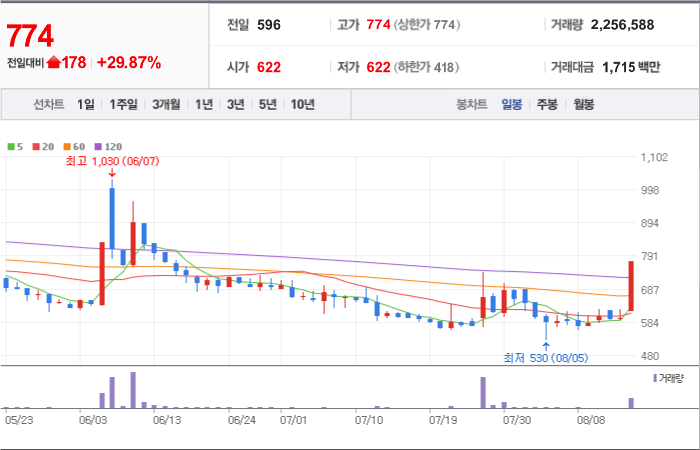Image resolution: width=700 pixels, height=450 pixels.
Task: Click the 584 price axis label
Action: (650, 322)
